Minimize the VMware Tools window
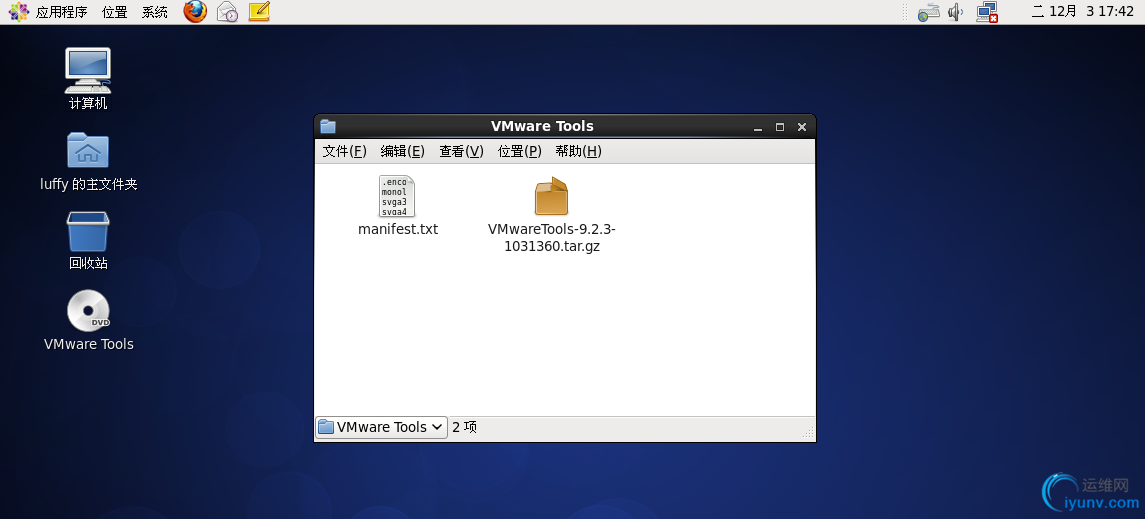Screen dimensions: 1145x519 (758, 127)
